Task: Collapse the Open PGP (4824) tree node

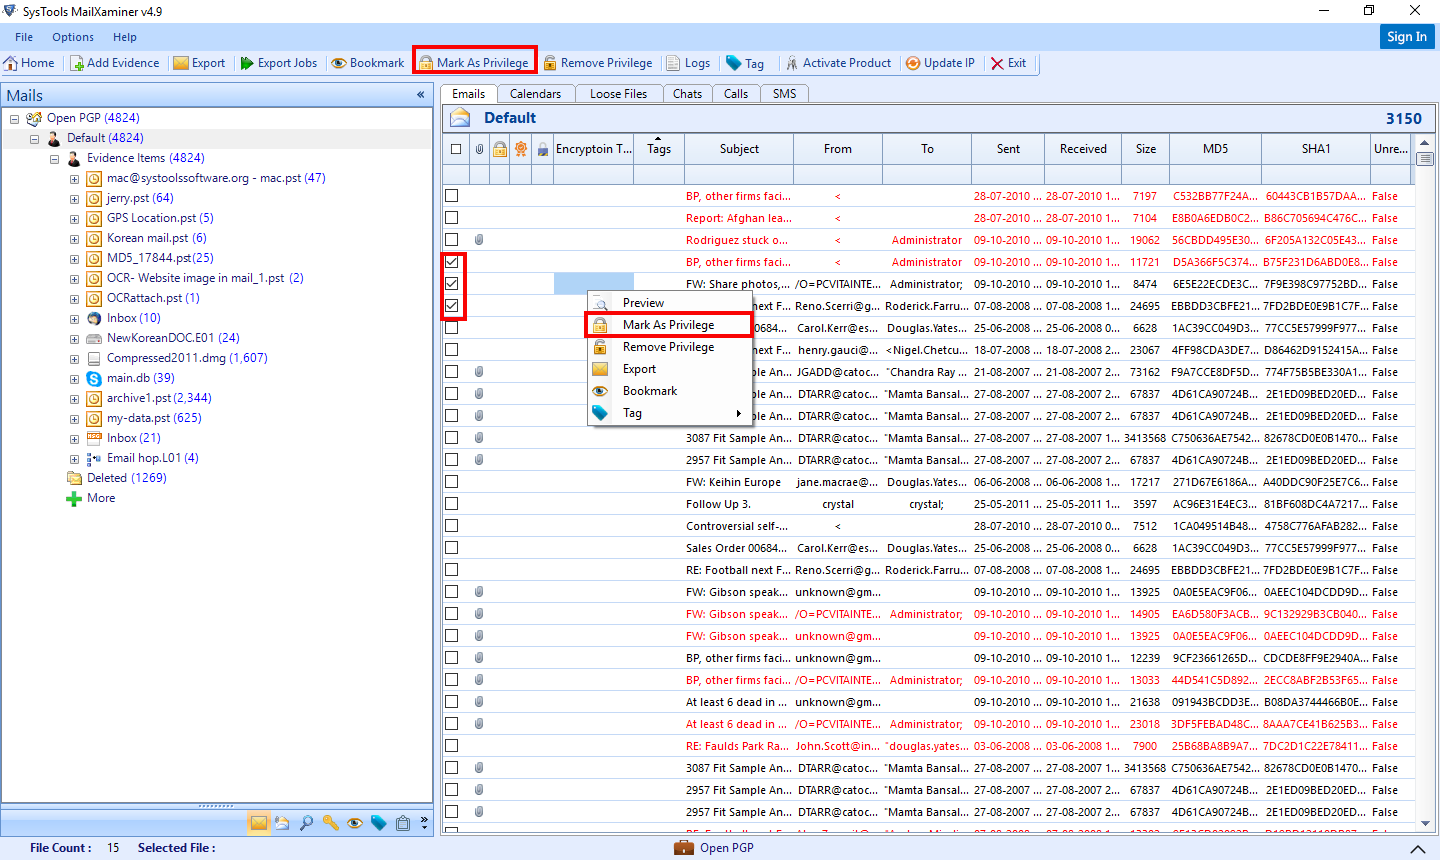Action: coord(14,118)
